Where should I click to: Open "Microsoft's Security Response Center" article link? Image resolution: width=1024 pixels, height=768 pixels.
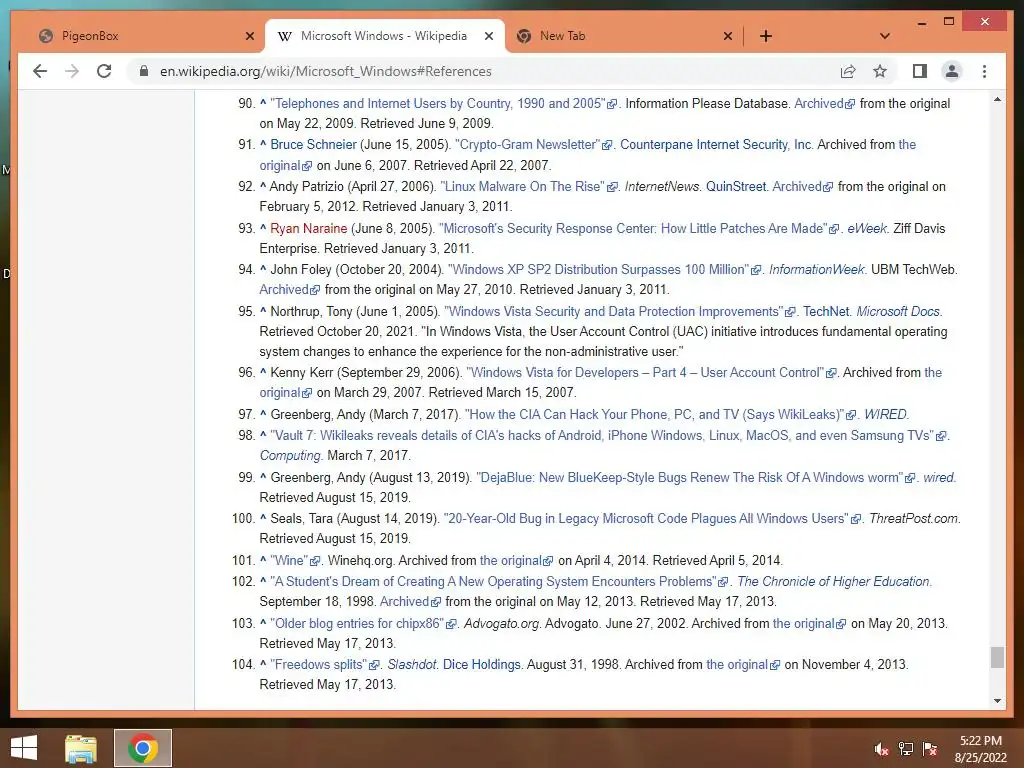point(633,228)
